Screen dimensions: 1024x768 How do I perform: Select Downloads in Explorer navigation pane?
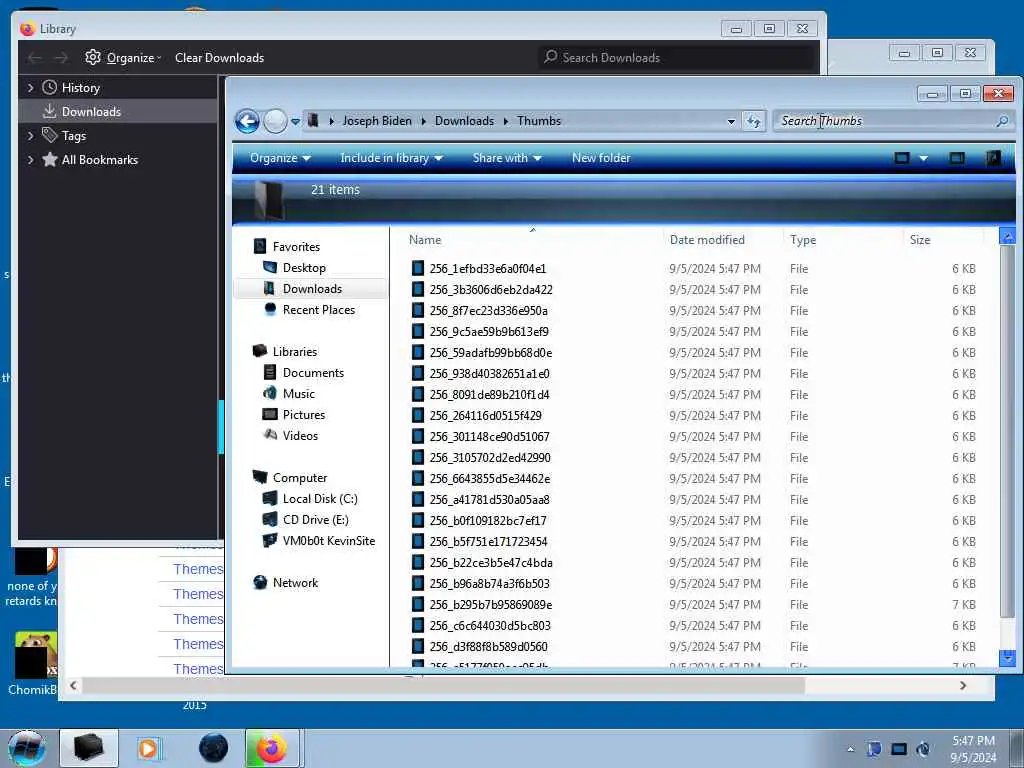(x=312, y=289)
